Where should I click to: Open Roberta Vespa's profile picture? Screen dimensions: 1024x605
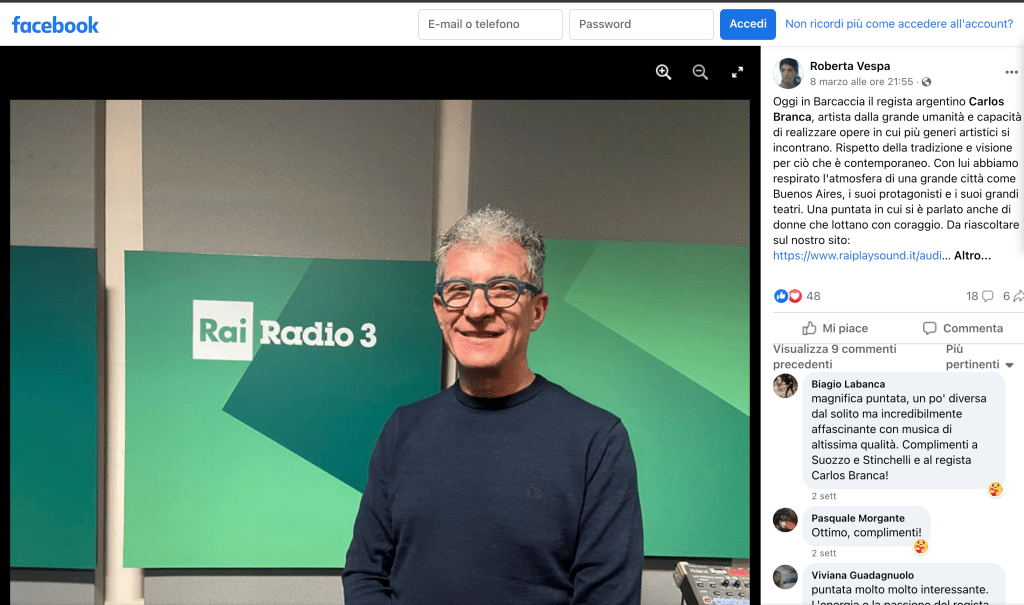(788, 73)
